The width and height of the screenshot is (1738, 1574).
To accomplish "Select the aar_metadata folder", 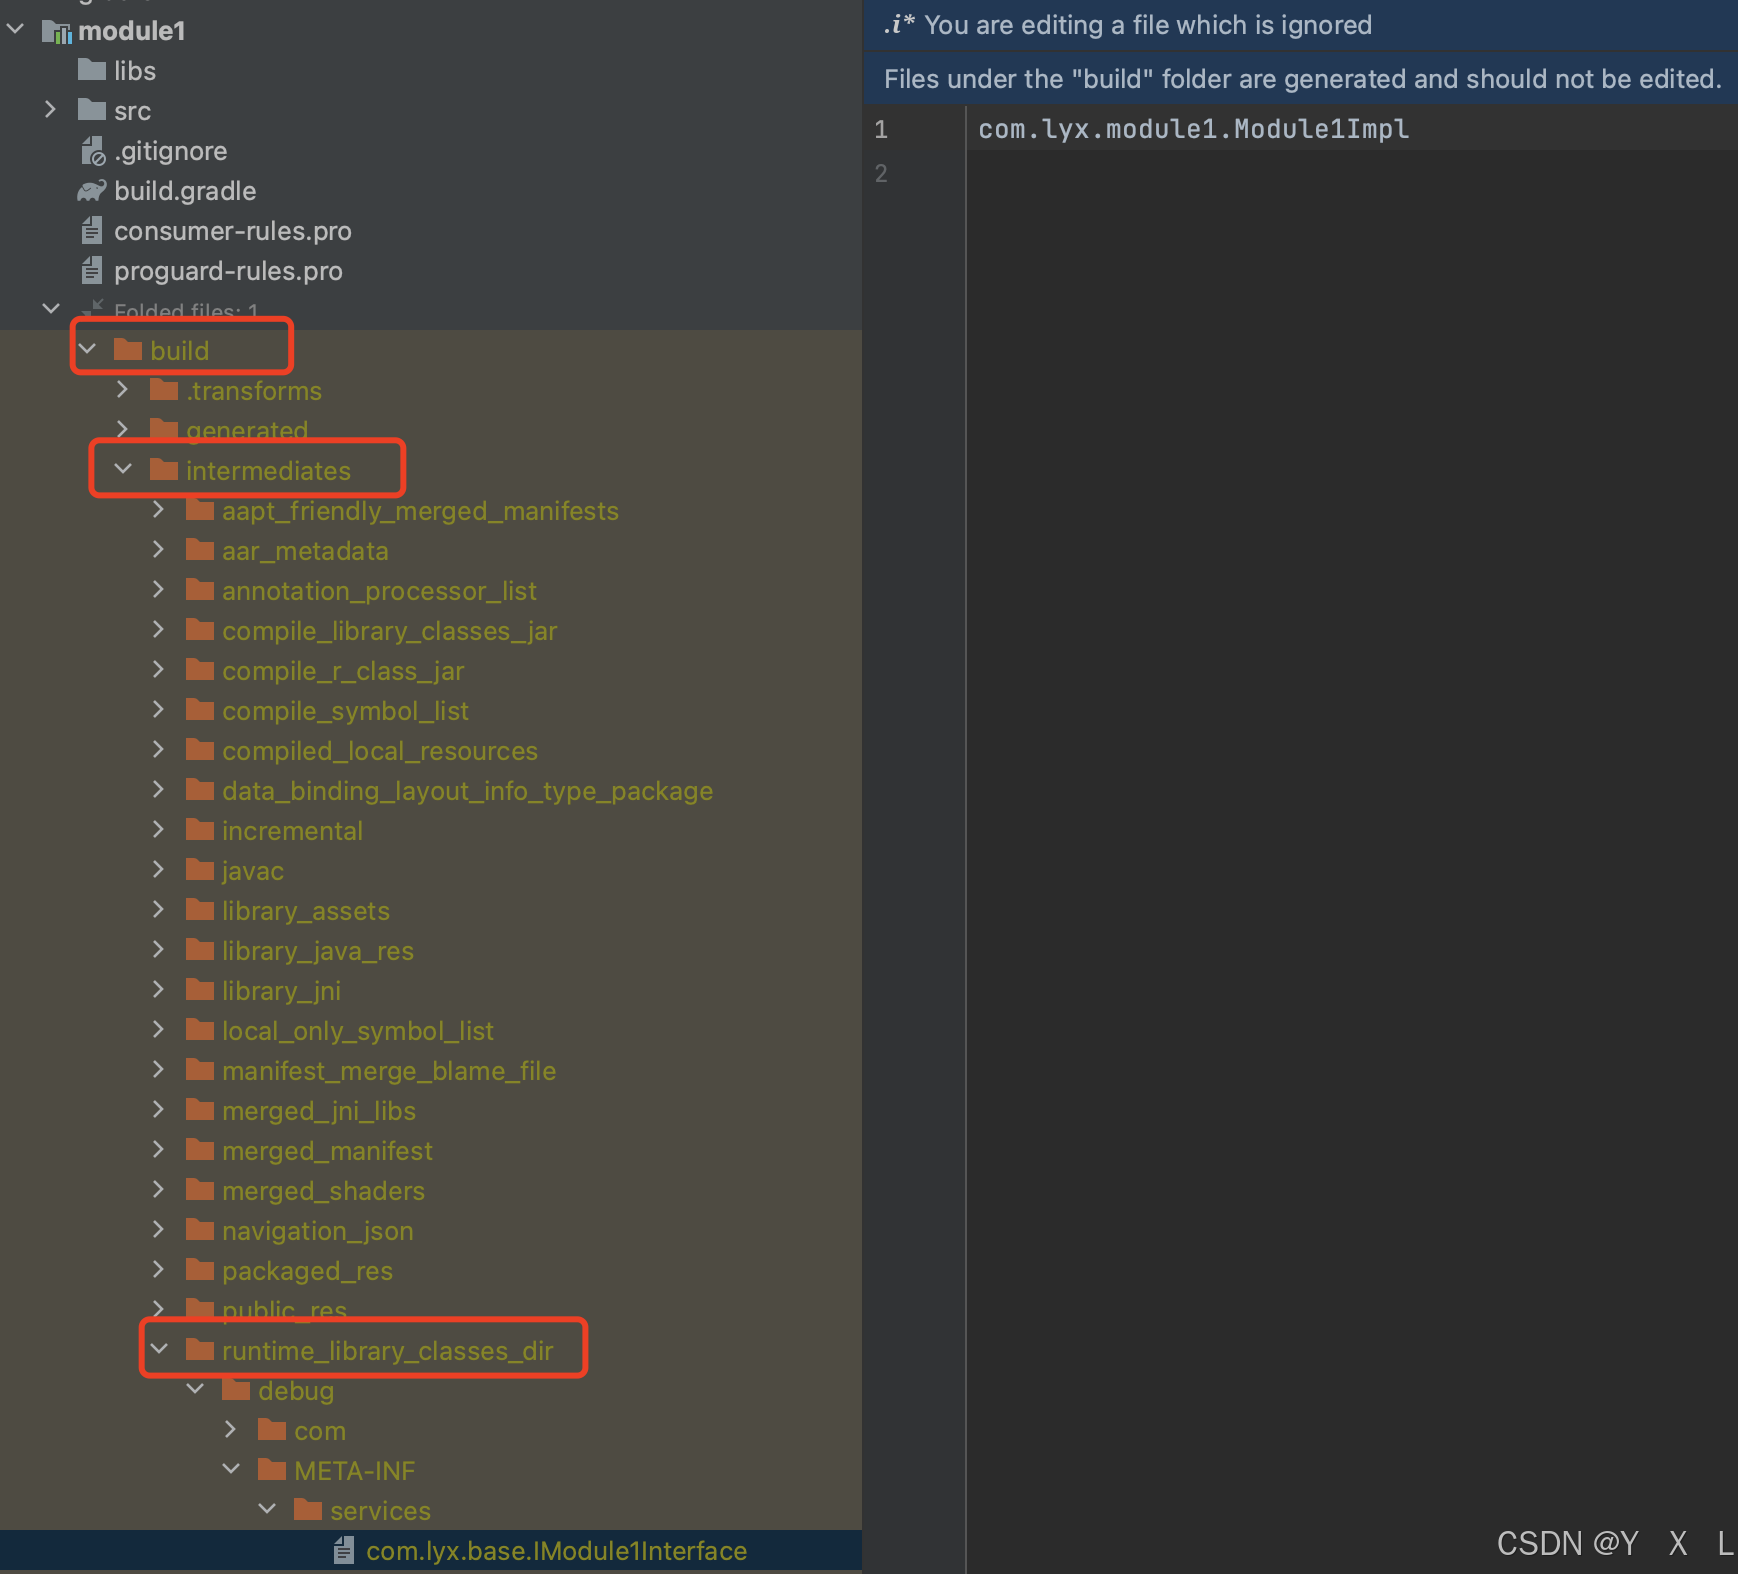I will tap(305, 550).
